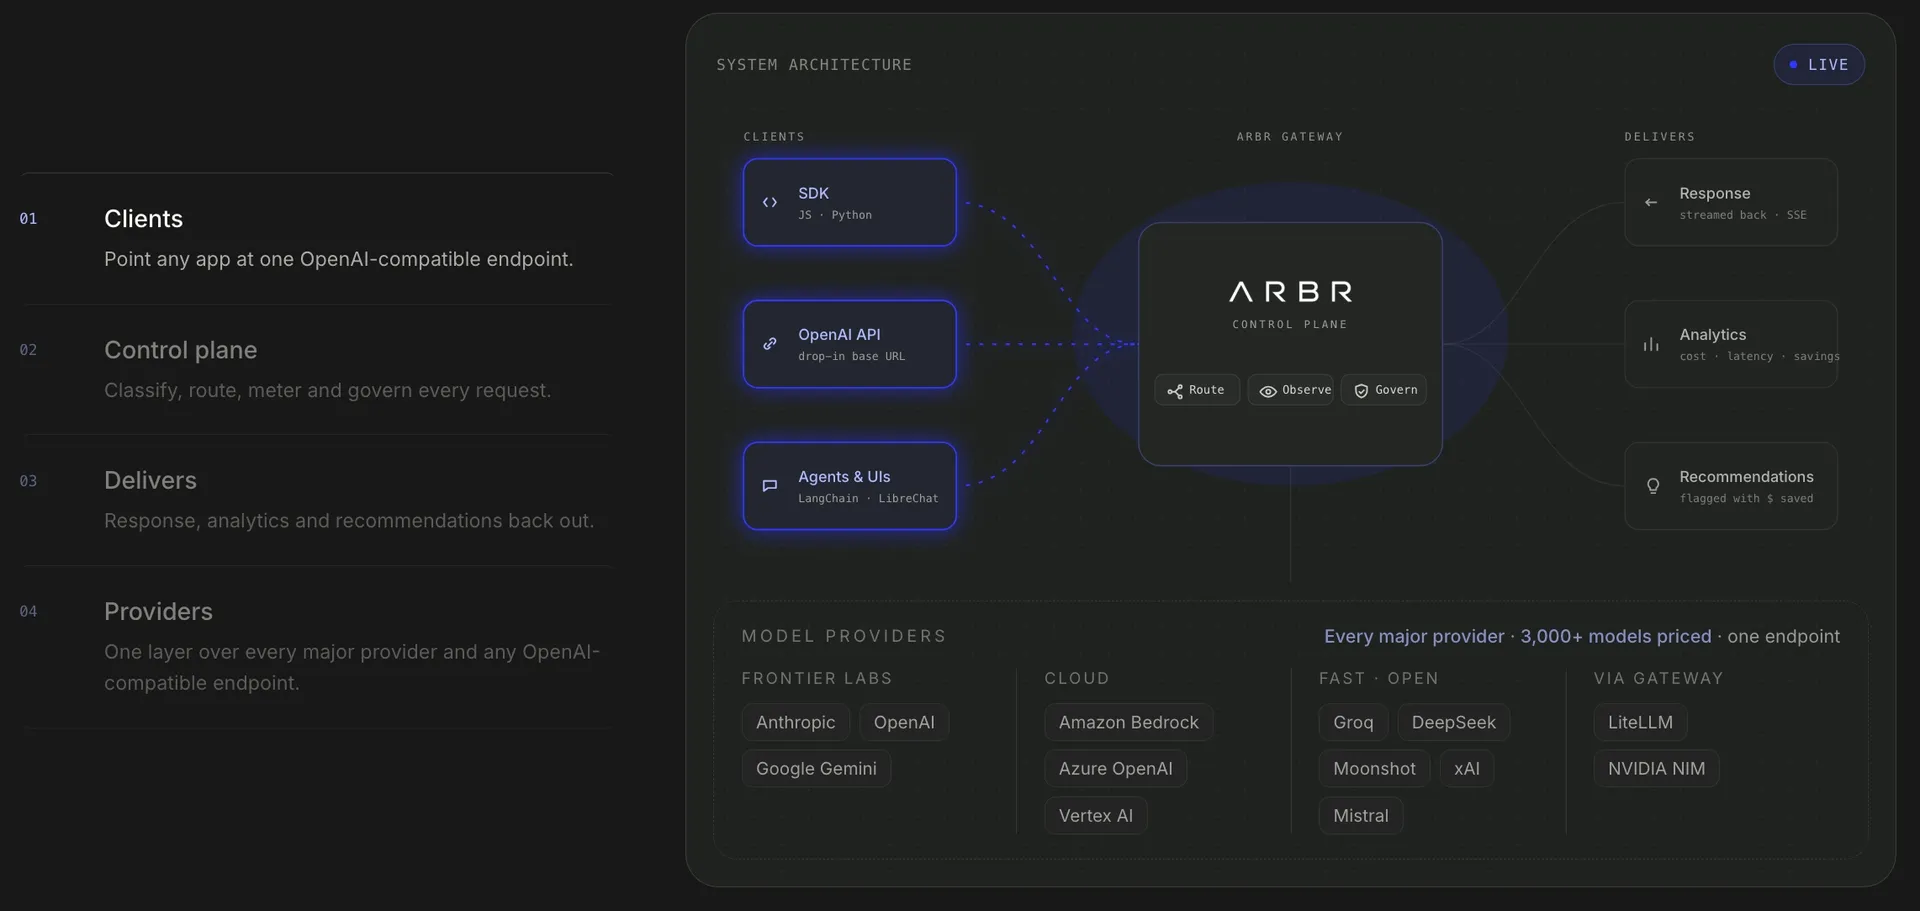Viewport: 1920px width, 911px height.
Task: Click the Anthropic provider chip
Action: pyautogui.click(x=796, y=722)
